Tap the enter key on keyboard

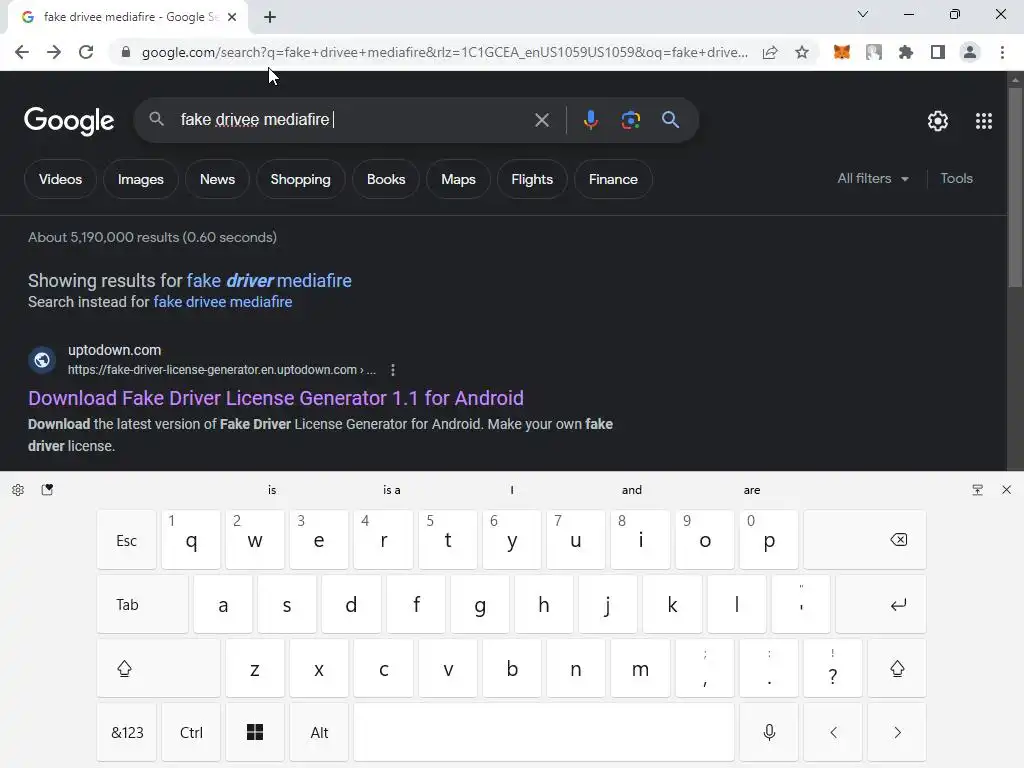coord(880,604)
